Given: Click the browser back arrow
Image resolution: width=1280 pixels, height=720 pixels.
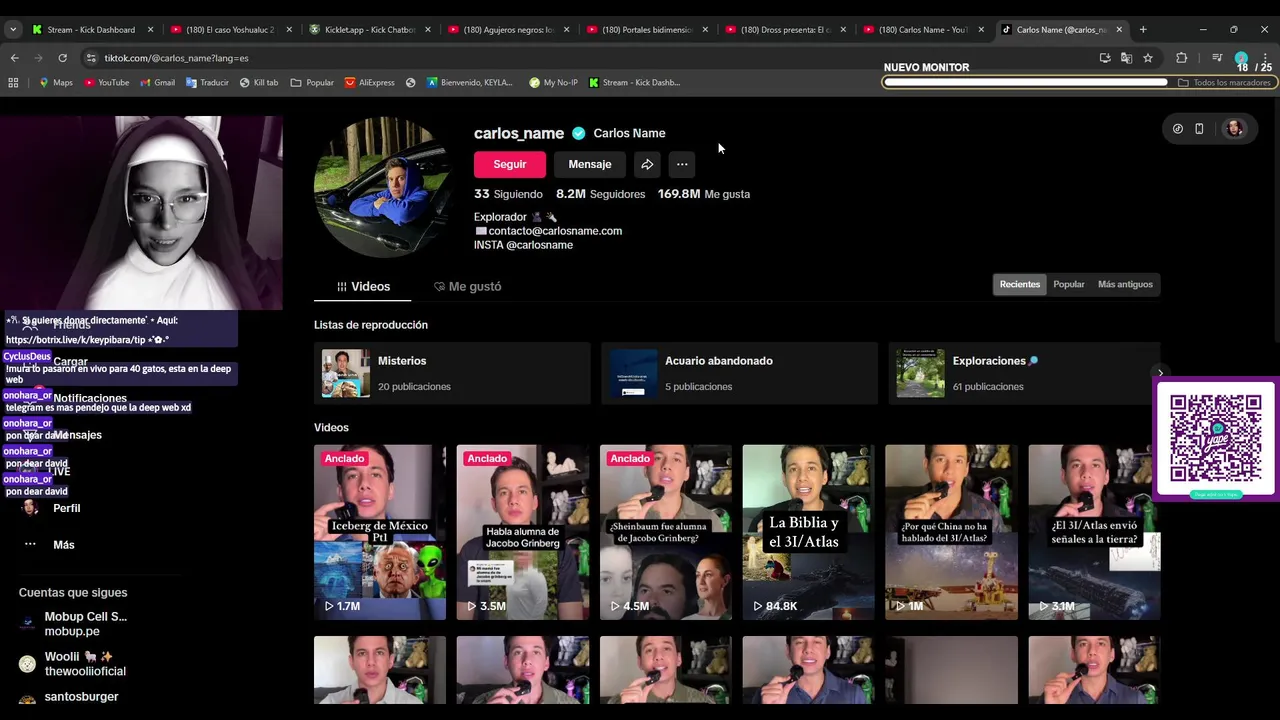Looking at the screenshot, I should point(14,58).
